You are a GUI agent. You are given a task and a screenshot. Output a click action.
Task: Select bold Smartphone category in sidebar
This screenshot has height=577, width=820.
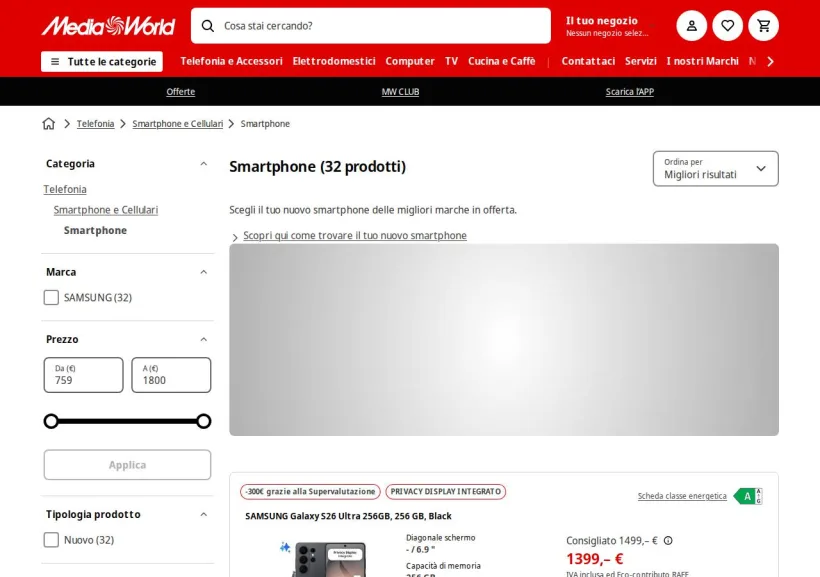(x=95, y=230)
